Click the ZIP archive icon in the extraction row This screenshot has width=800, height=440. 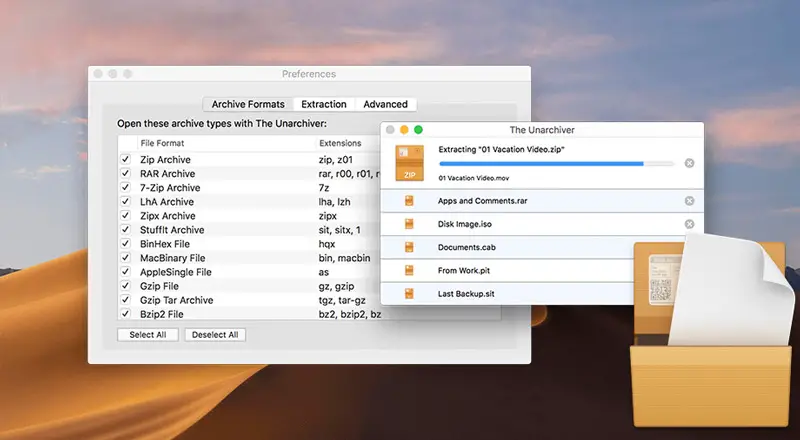pos(410,163)
